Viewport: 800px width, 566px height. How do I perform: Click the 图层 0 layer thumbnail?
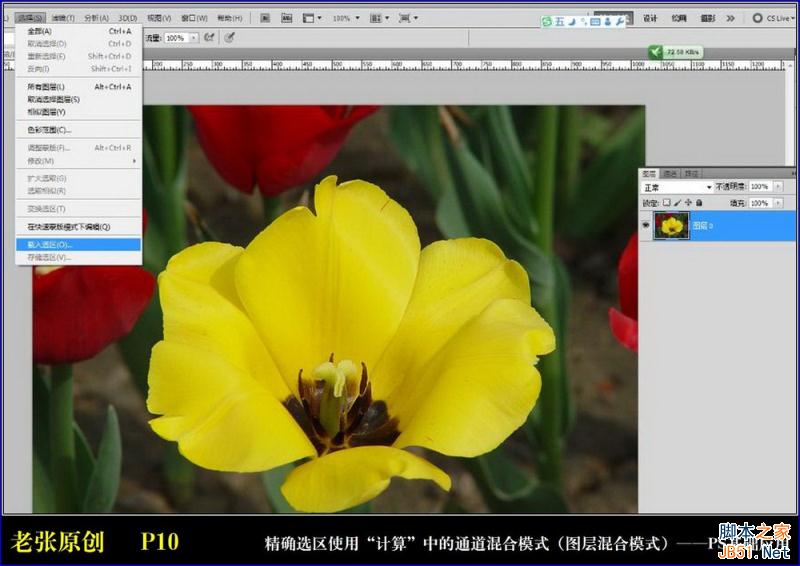pos(671,226)
